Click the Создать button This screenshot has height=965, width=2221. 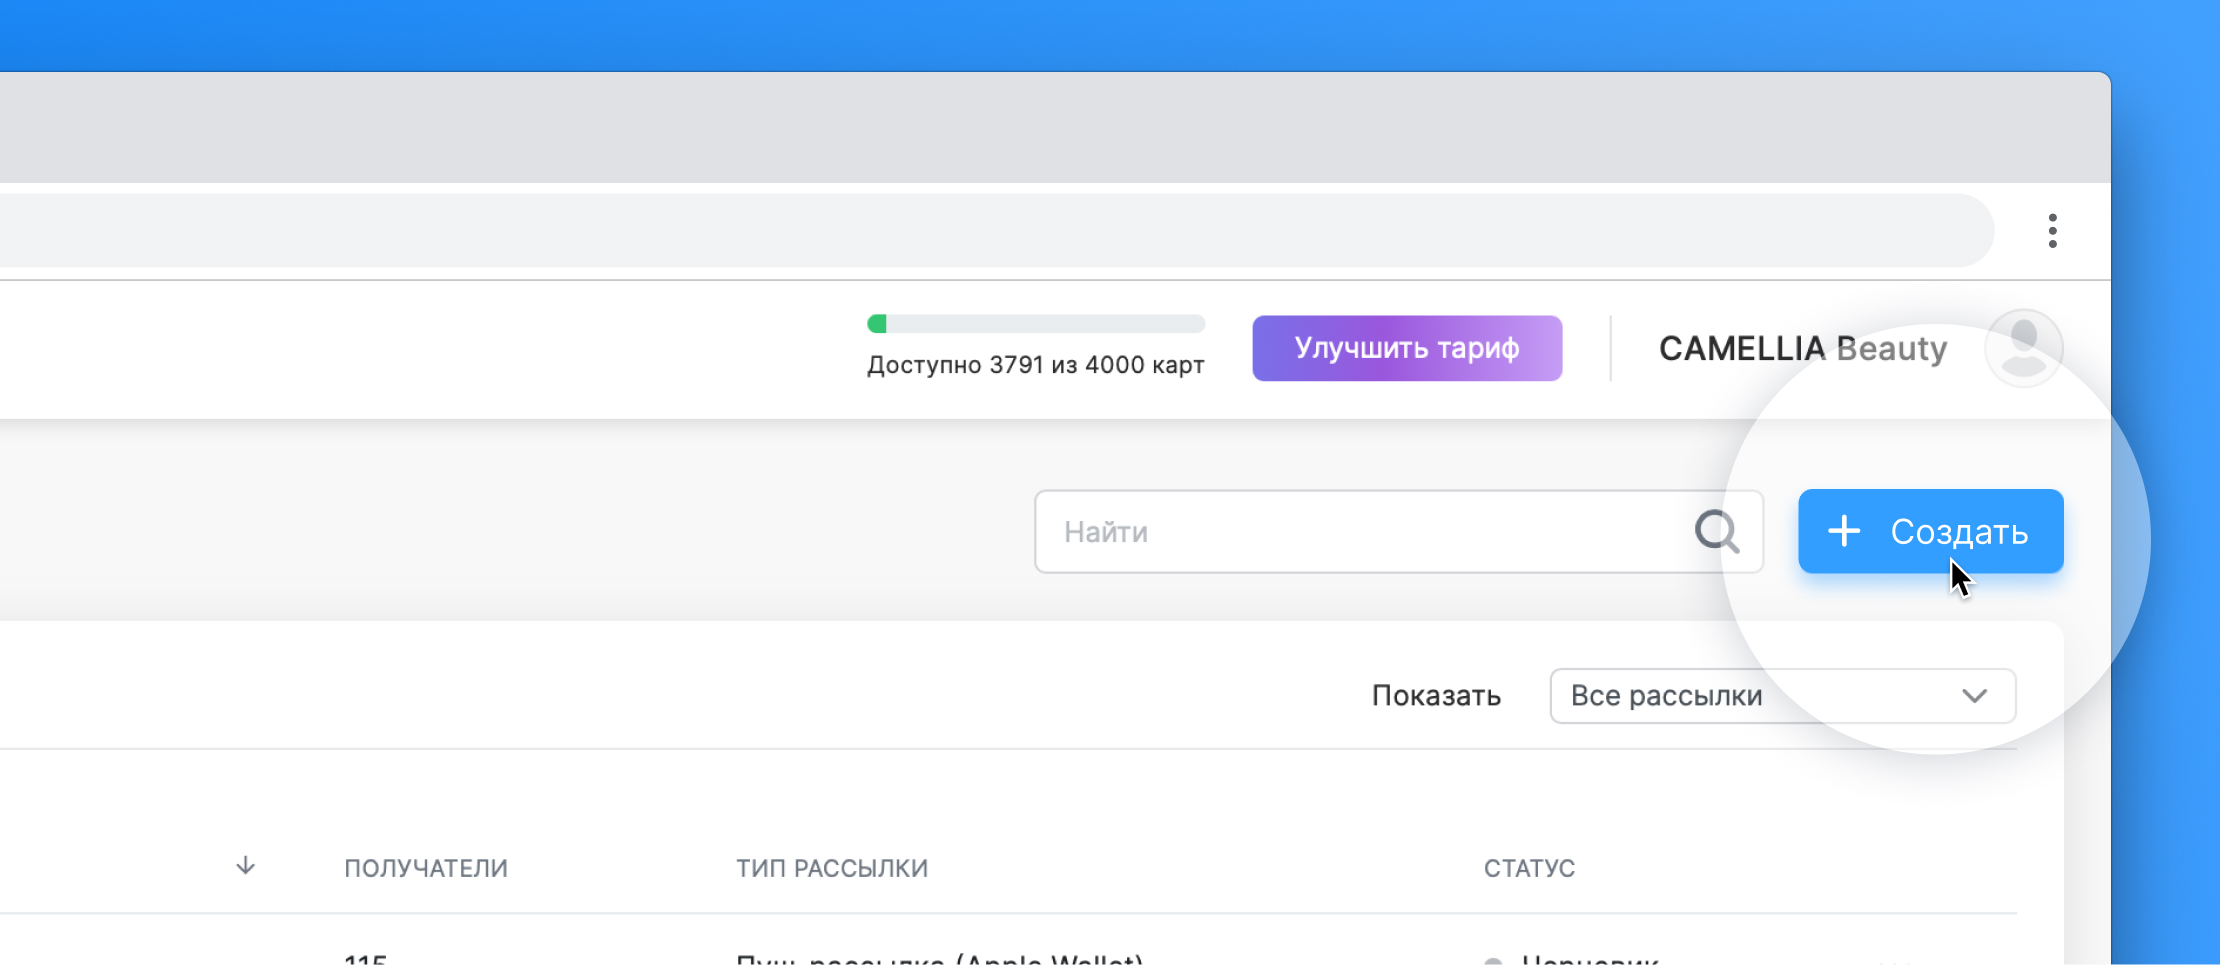coord(1930,531)
